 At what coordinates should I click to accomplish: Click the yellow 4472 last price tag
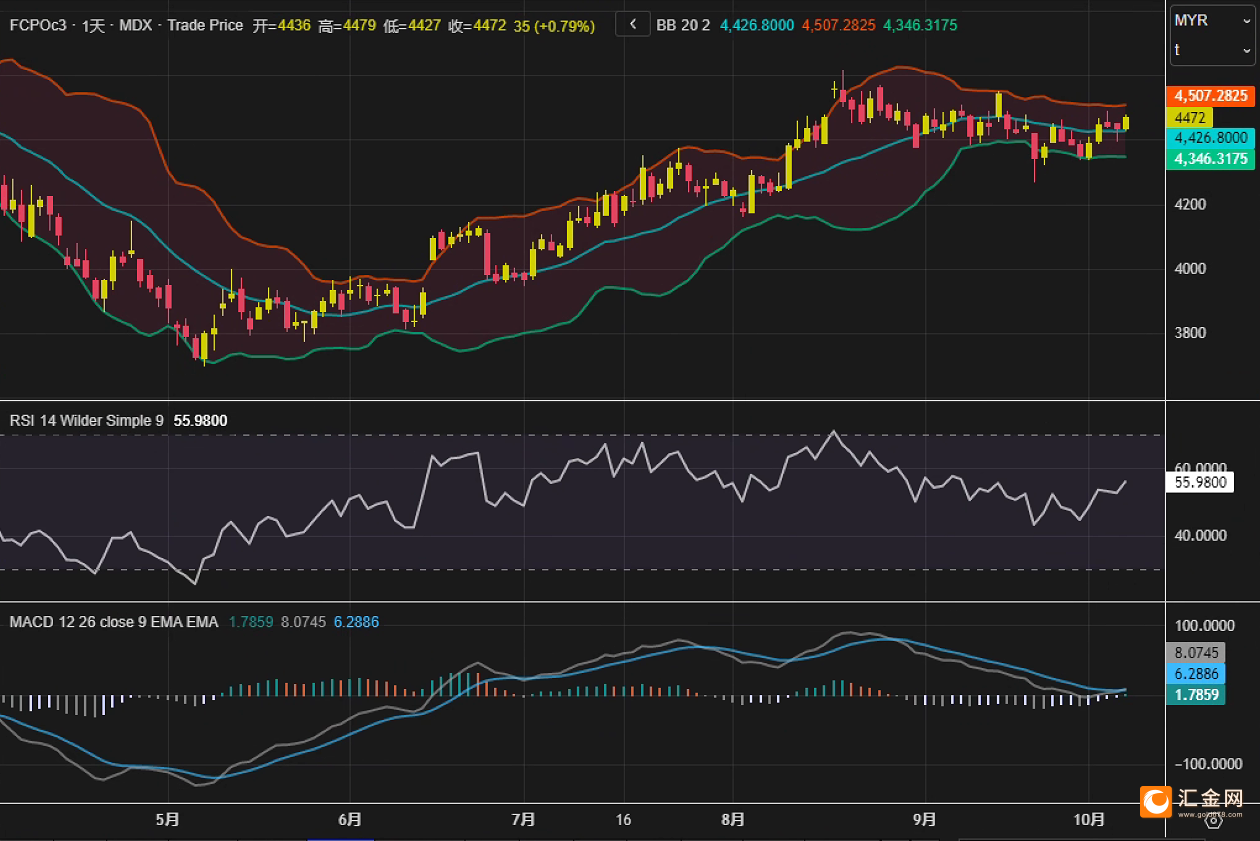point(1190,118)
